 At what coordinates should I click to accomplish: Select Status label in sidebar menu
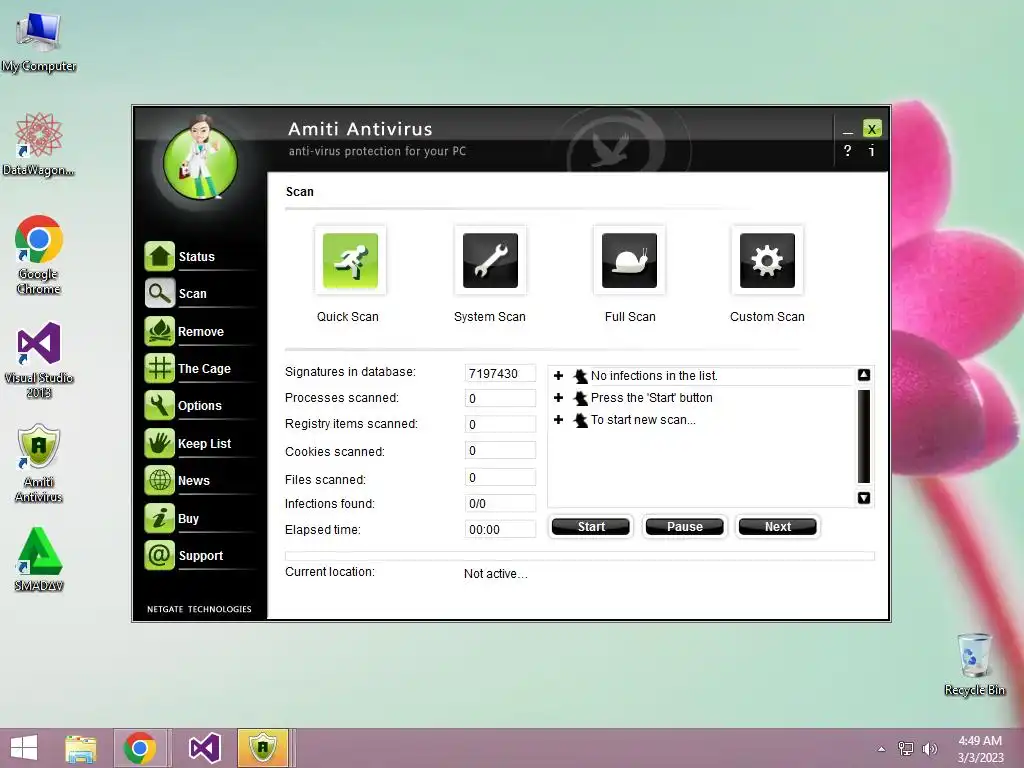[197, 257]
